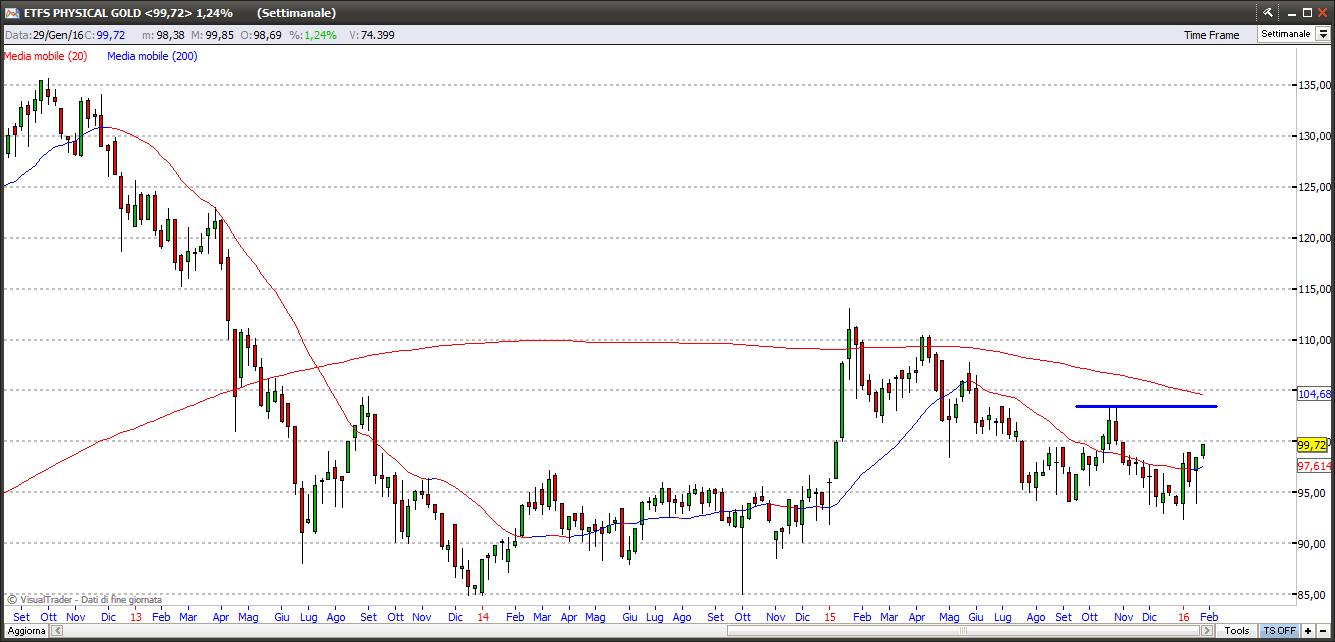This screenshot has width=1335, height=642.
Task: Minimize the chart window
Action: pos(1292,14)
